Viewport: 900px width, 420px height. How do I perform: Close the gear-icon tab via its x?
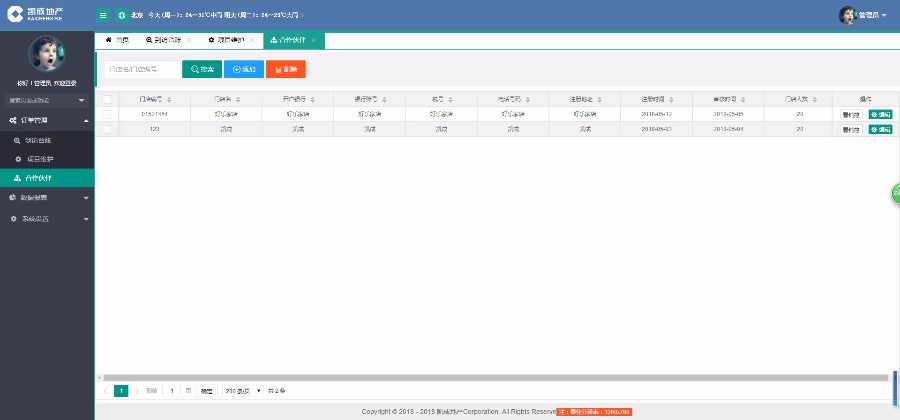click(252, 40)
